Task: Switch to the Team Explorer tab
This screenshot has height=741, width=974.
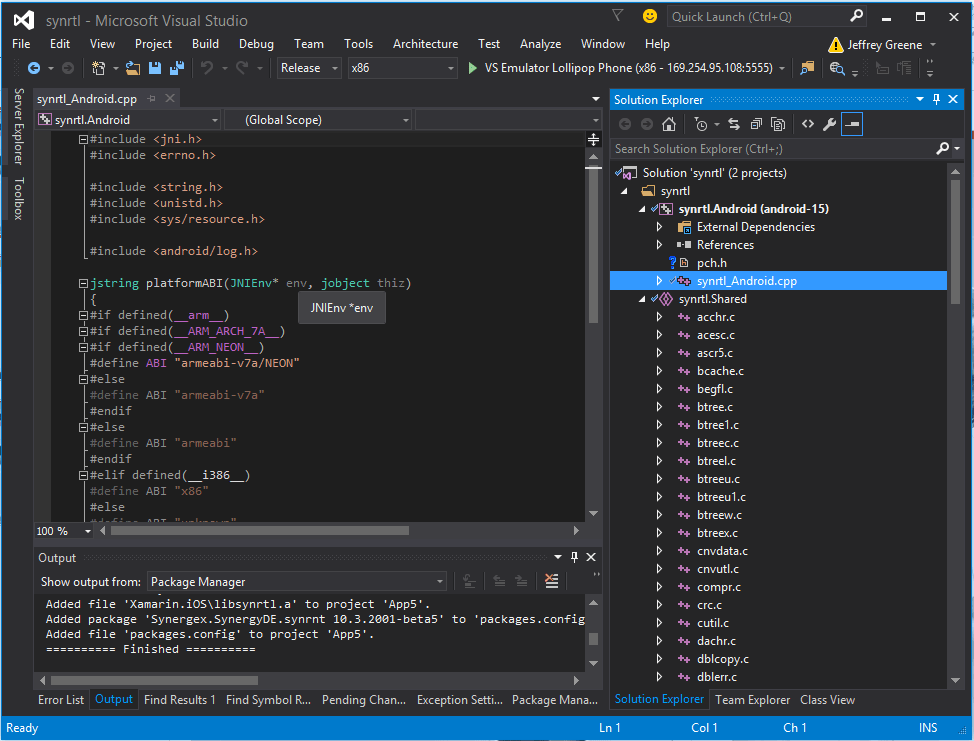Action: click(752, 700)
